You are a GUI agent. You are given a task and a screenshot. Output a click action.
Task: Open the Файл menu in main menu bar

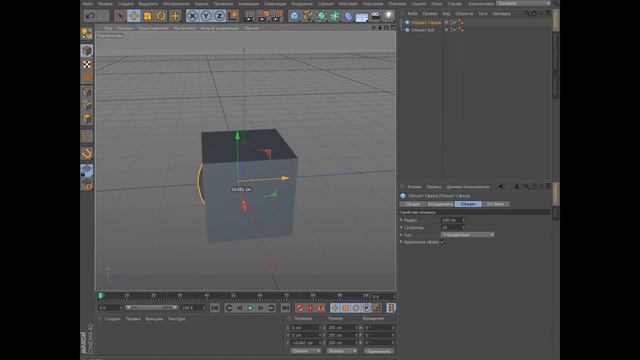[x=88, y=4]
